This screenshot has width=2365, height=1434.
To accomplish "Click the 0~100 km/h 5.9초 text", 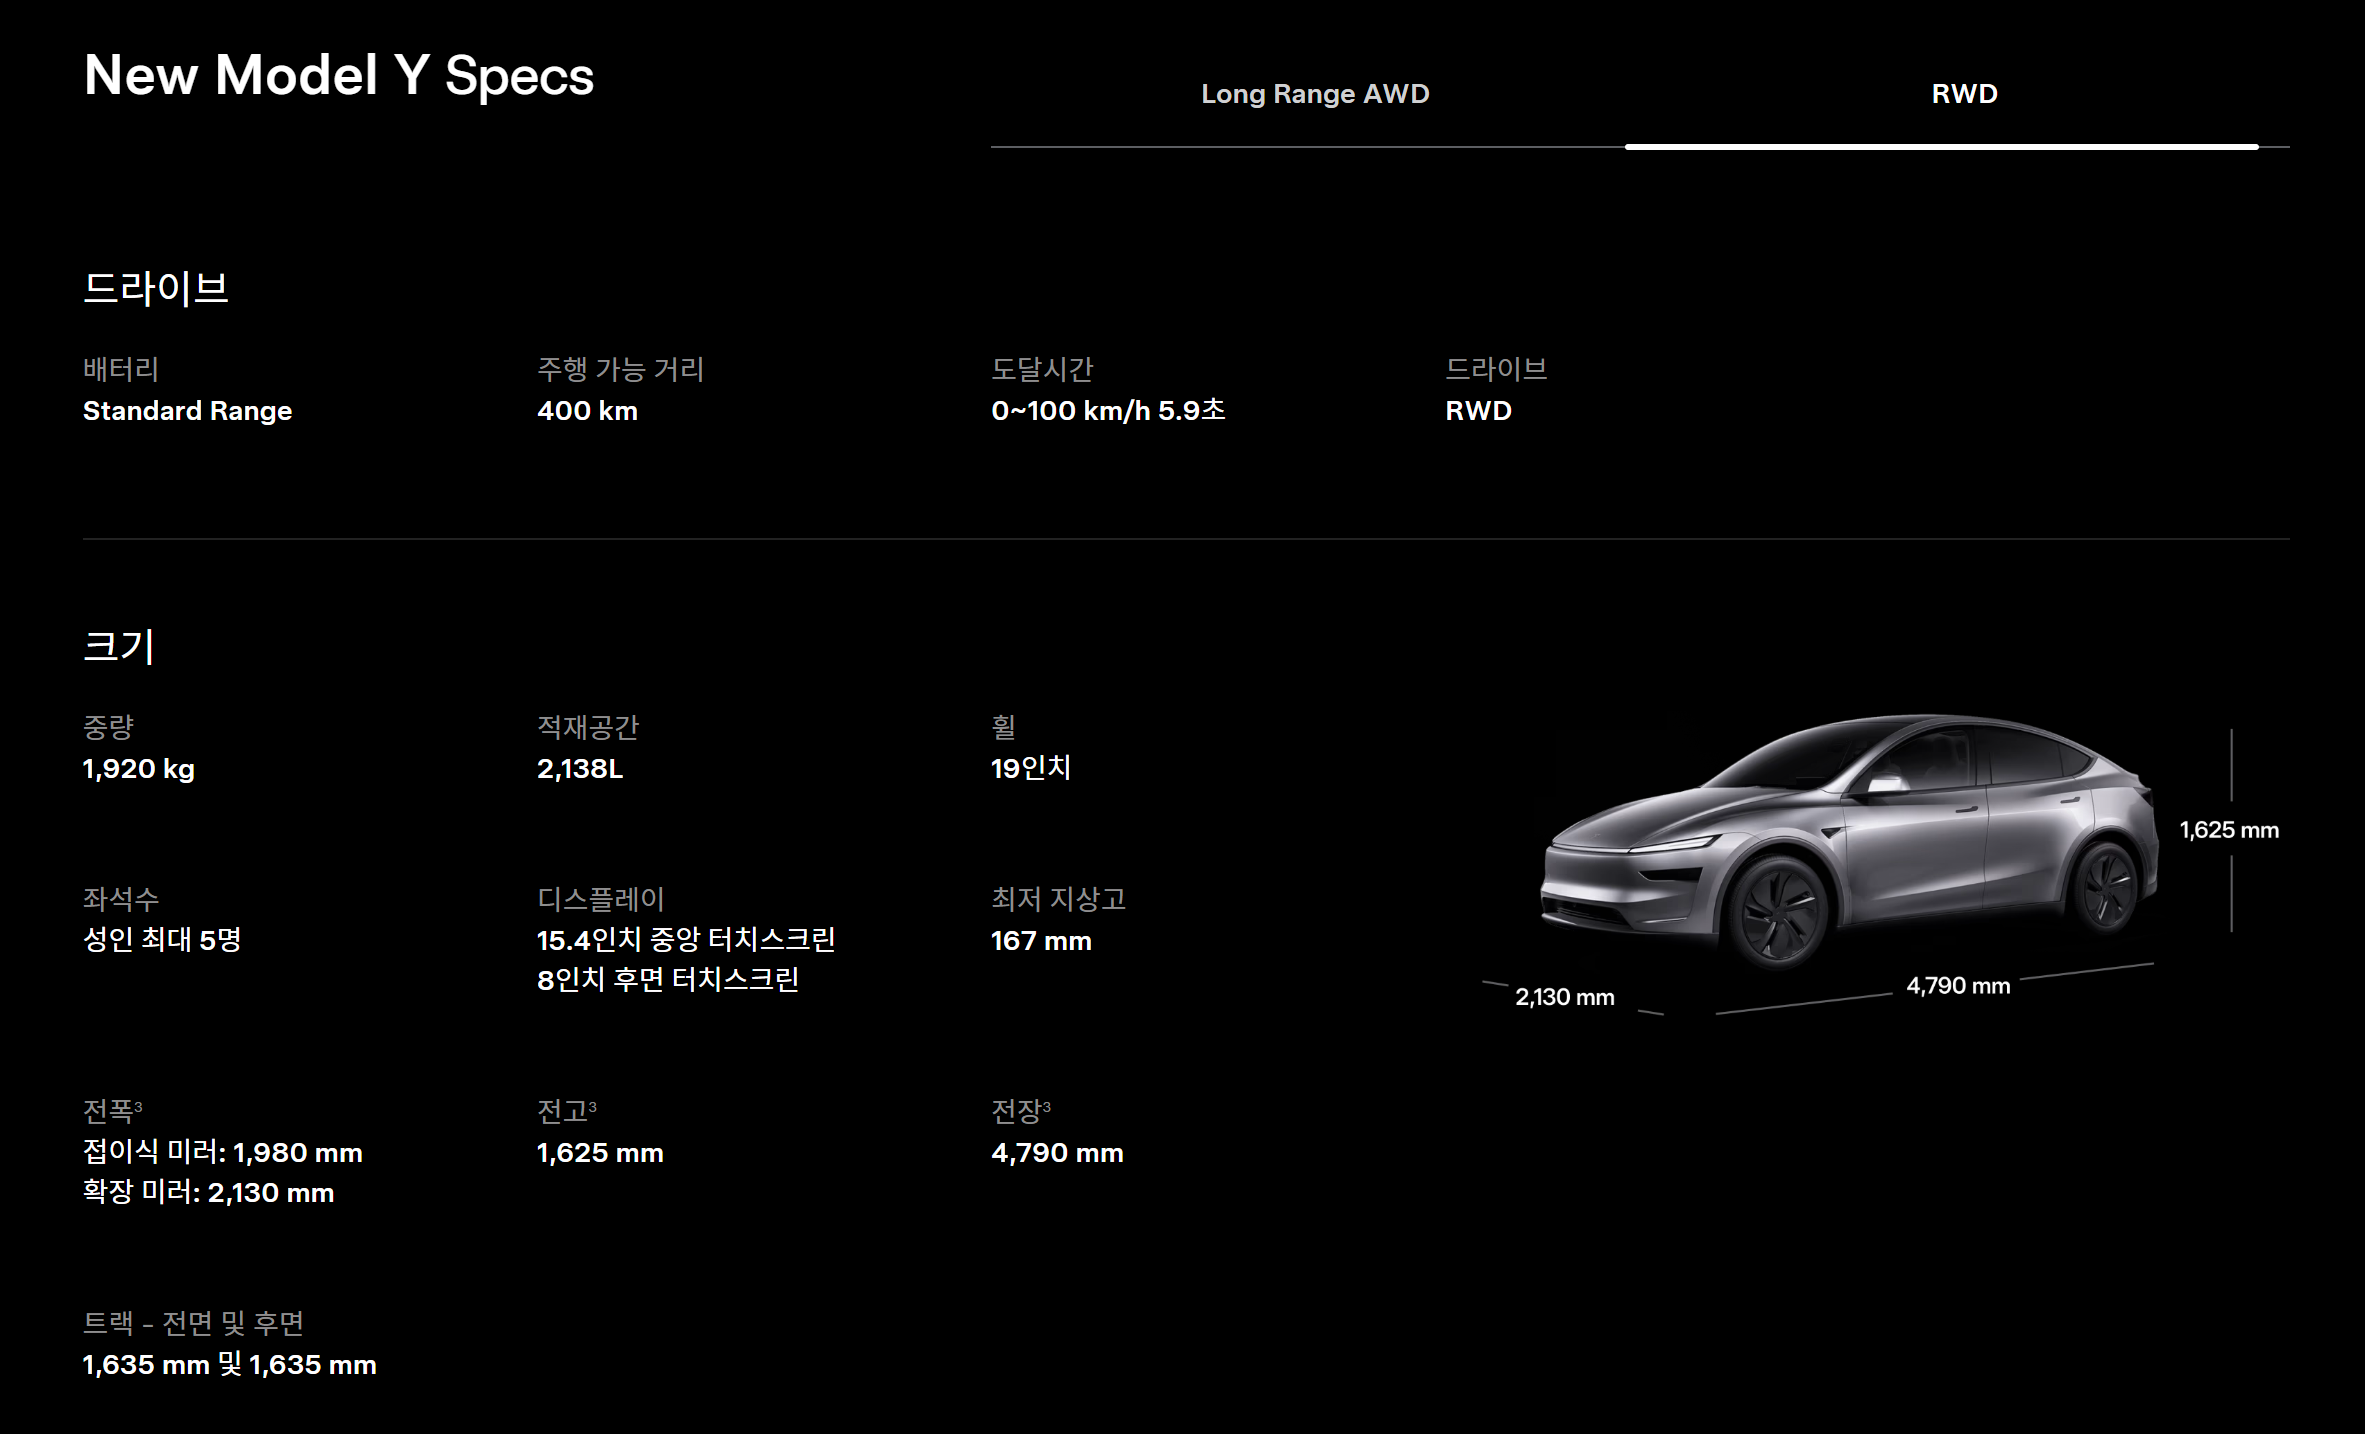I will [x=1107, y=411].
